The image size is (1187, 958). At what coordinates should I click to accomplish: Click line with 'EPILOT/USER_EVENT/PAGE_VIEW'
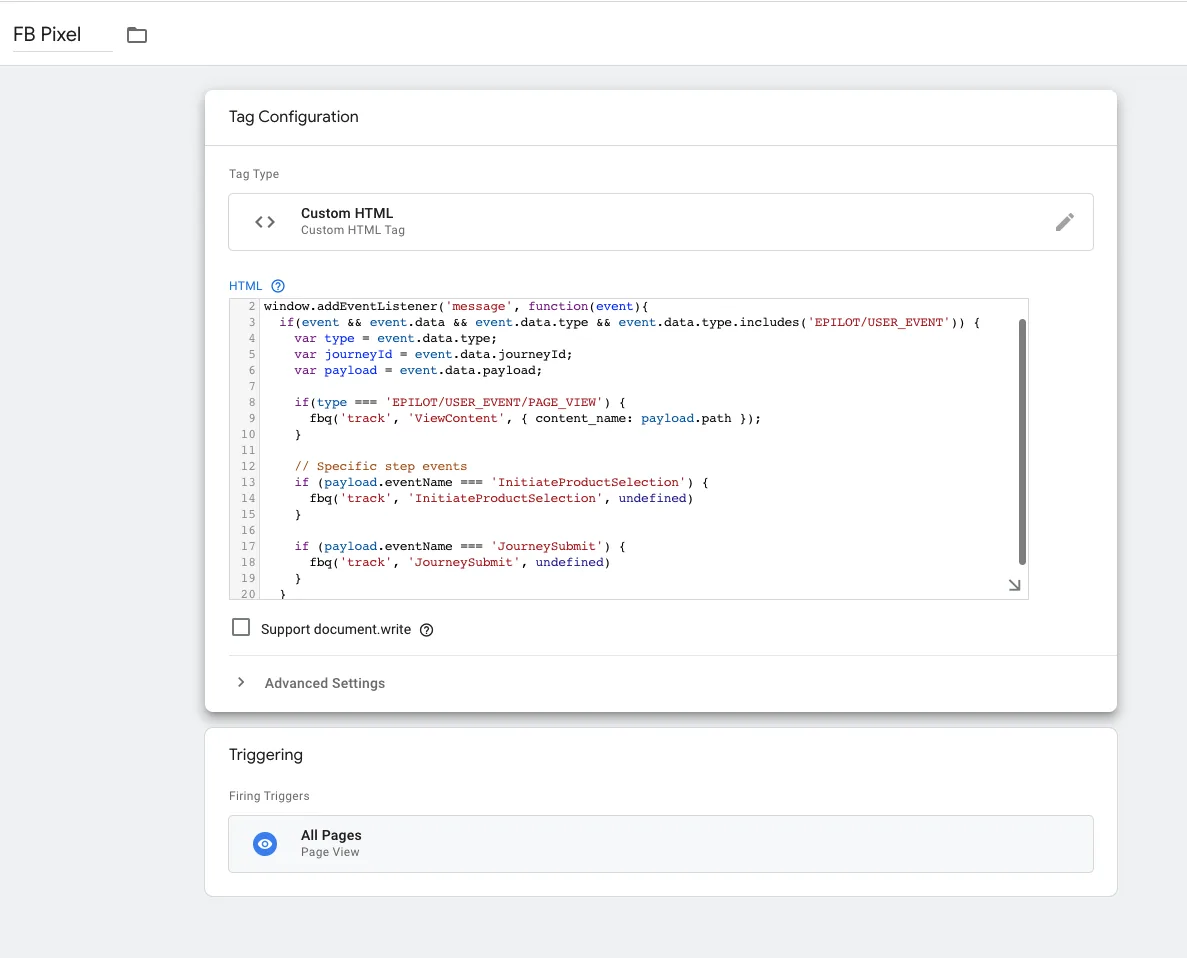460,403
